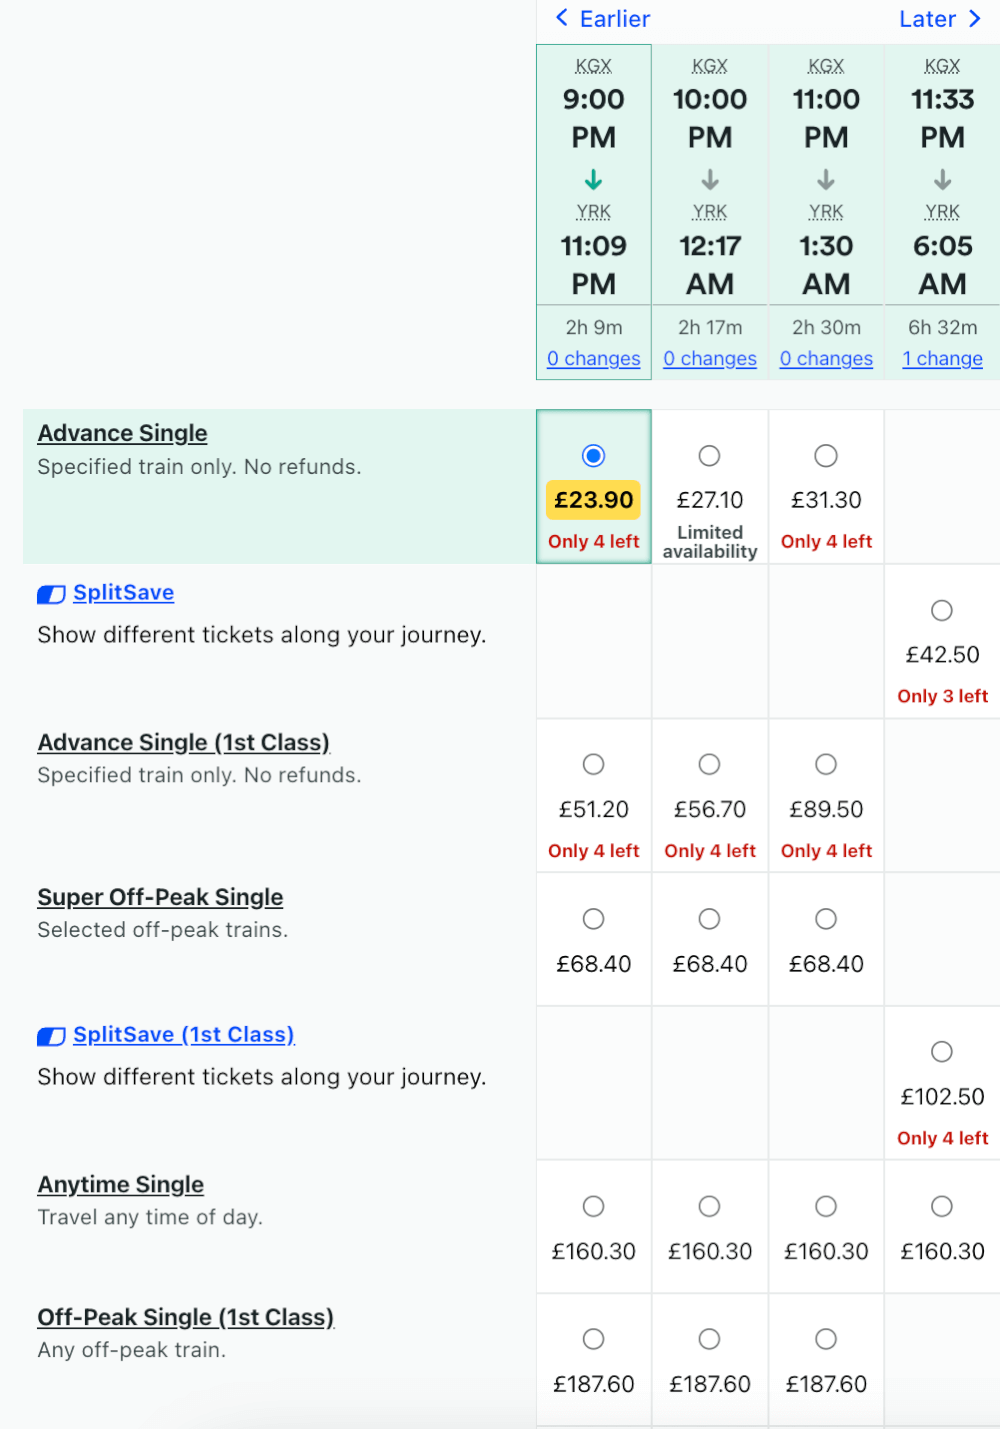This screenshot has width=1000, height=1429.
Task: Pick the £102.50 SplitSave 1st Class radio
Action: pos(942,1052)
